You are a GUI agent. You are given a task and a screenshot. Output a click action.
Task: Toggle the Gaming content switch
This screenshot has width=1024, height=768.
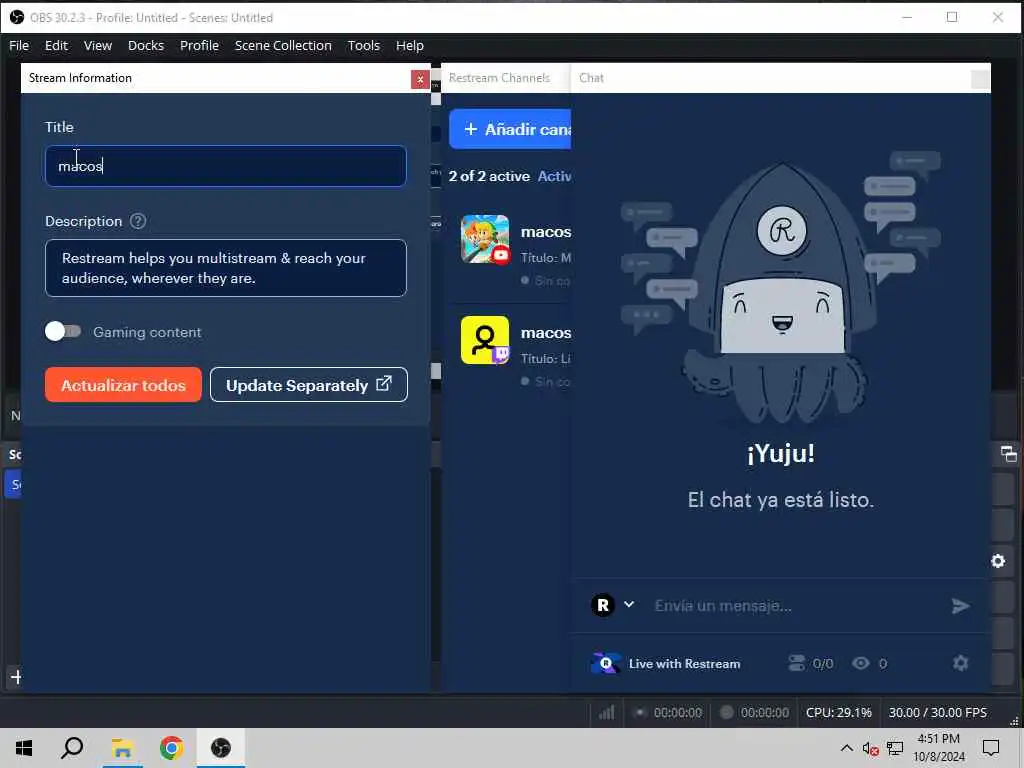[x=63, y=332]
